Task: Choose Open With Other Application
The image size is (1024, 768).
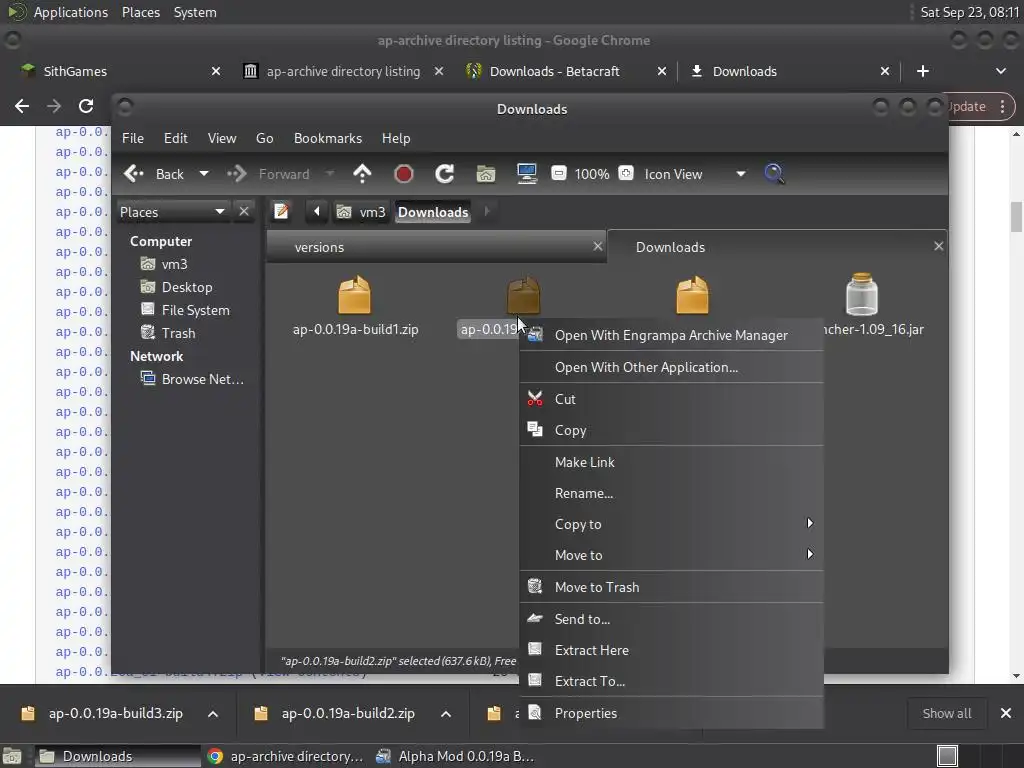Action: click(x=671, y=367)
